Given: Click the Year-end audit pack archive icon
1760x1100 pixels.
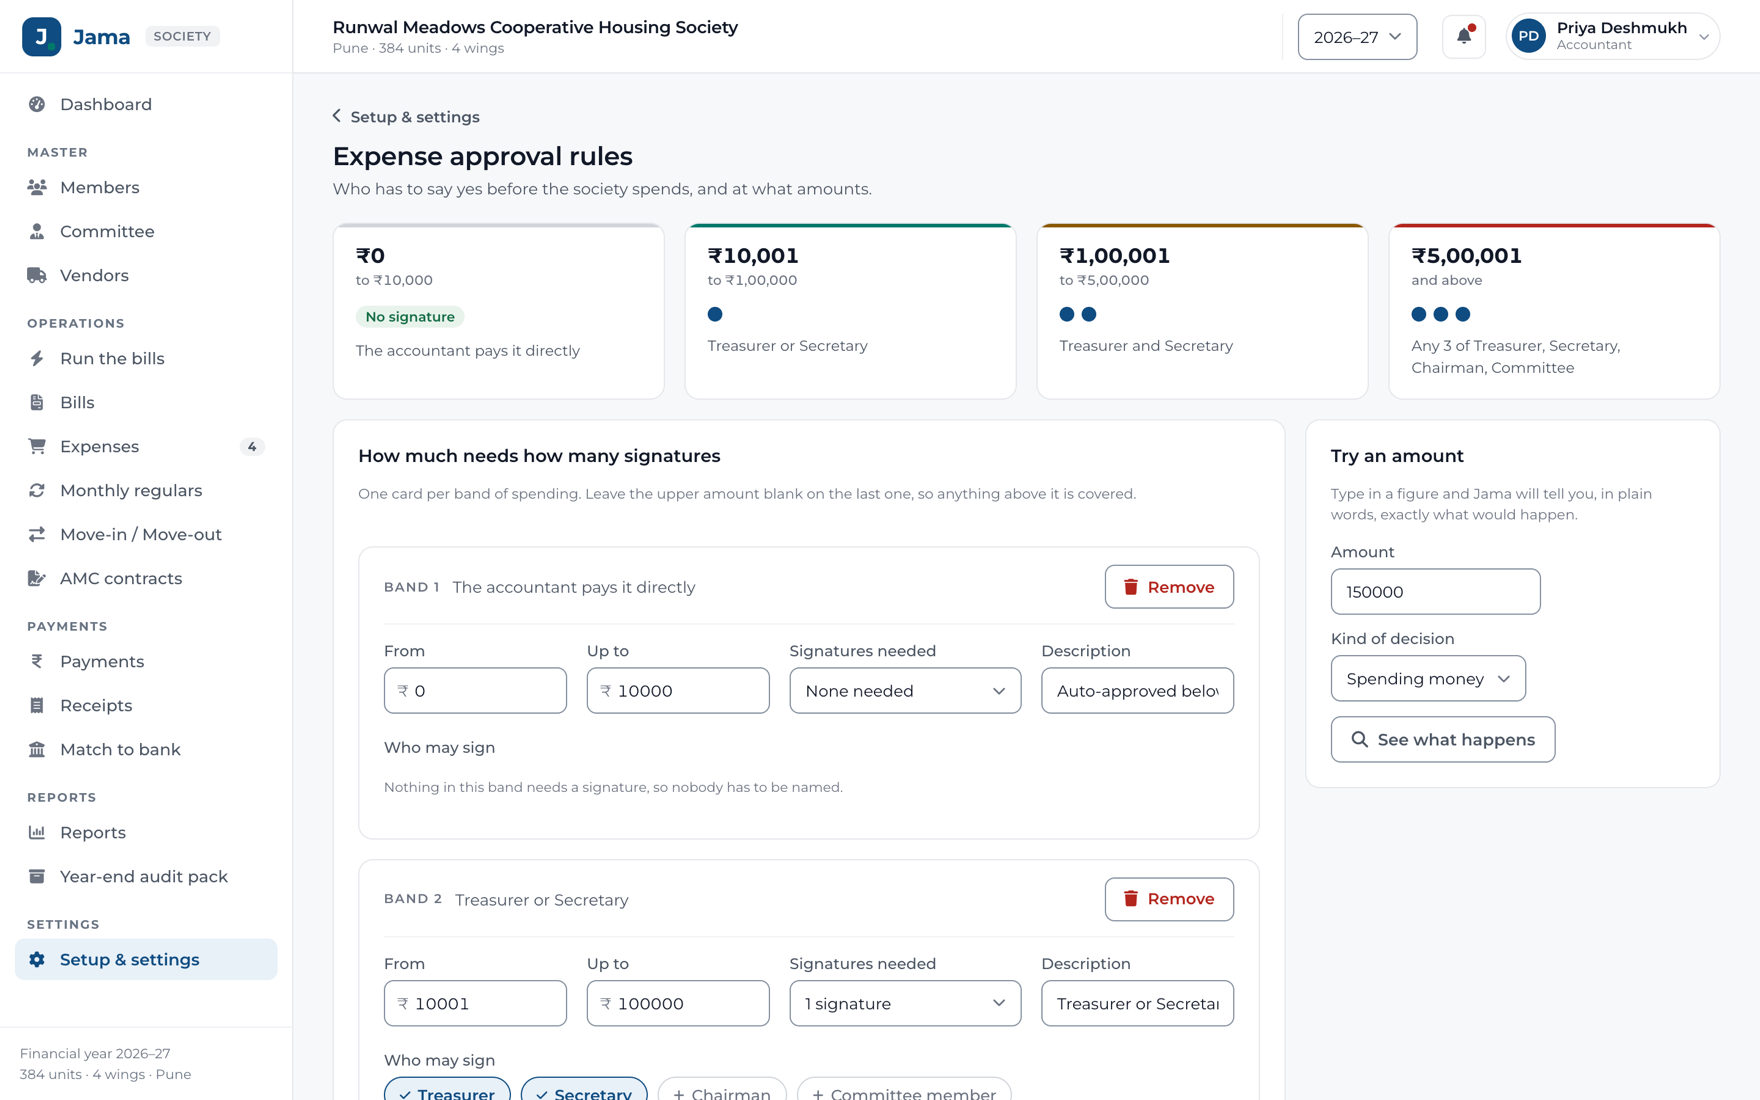Looking at the screenshot, I should (x=37, y=876).
